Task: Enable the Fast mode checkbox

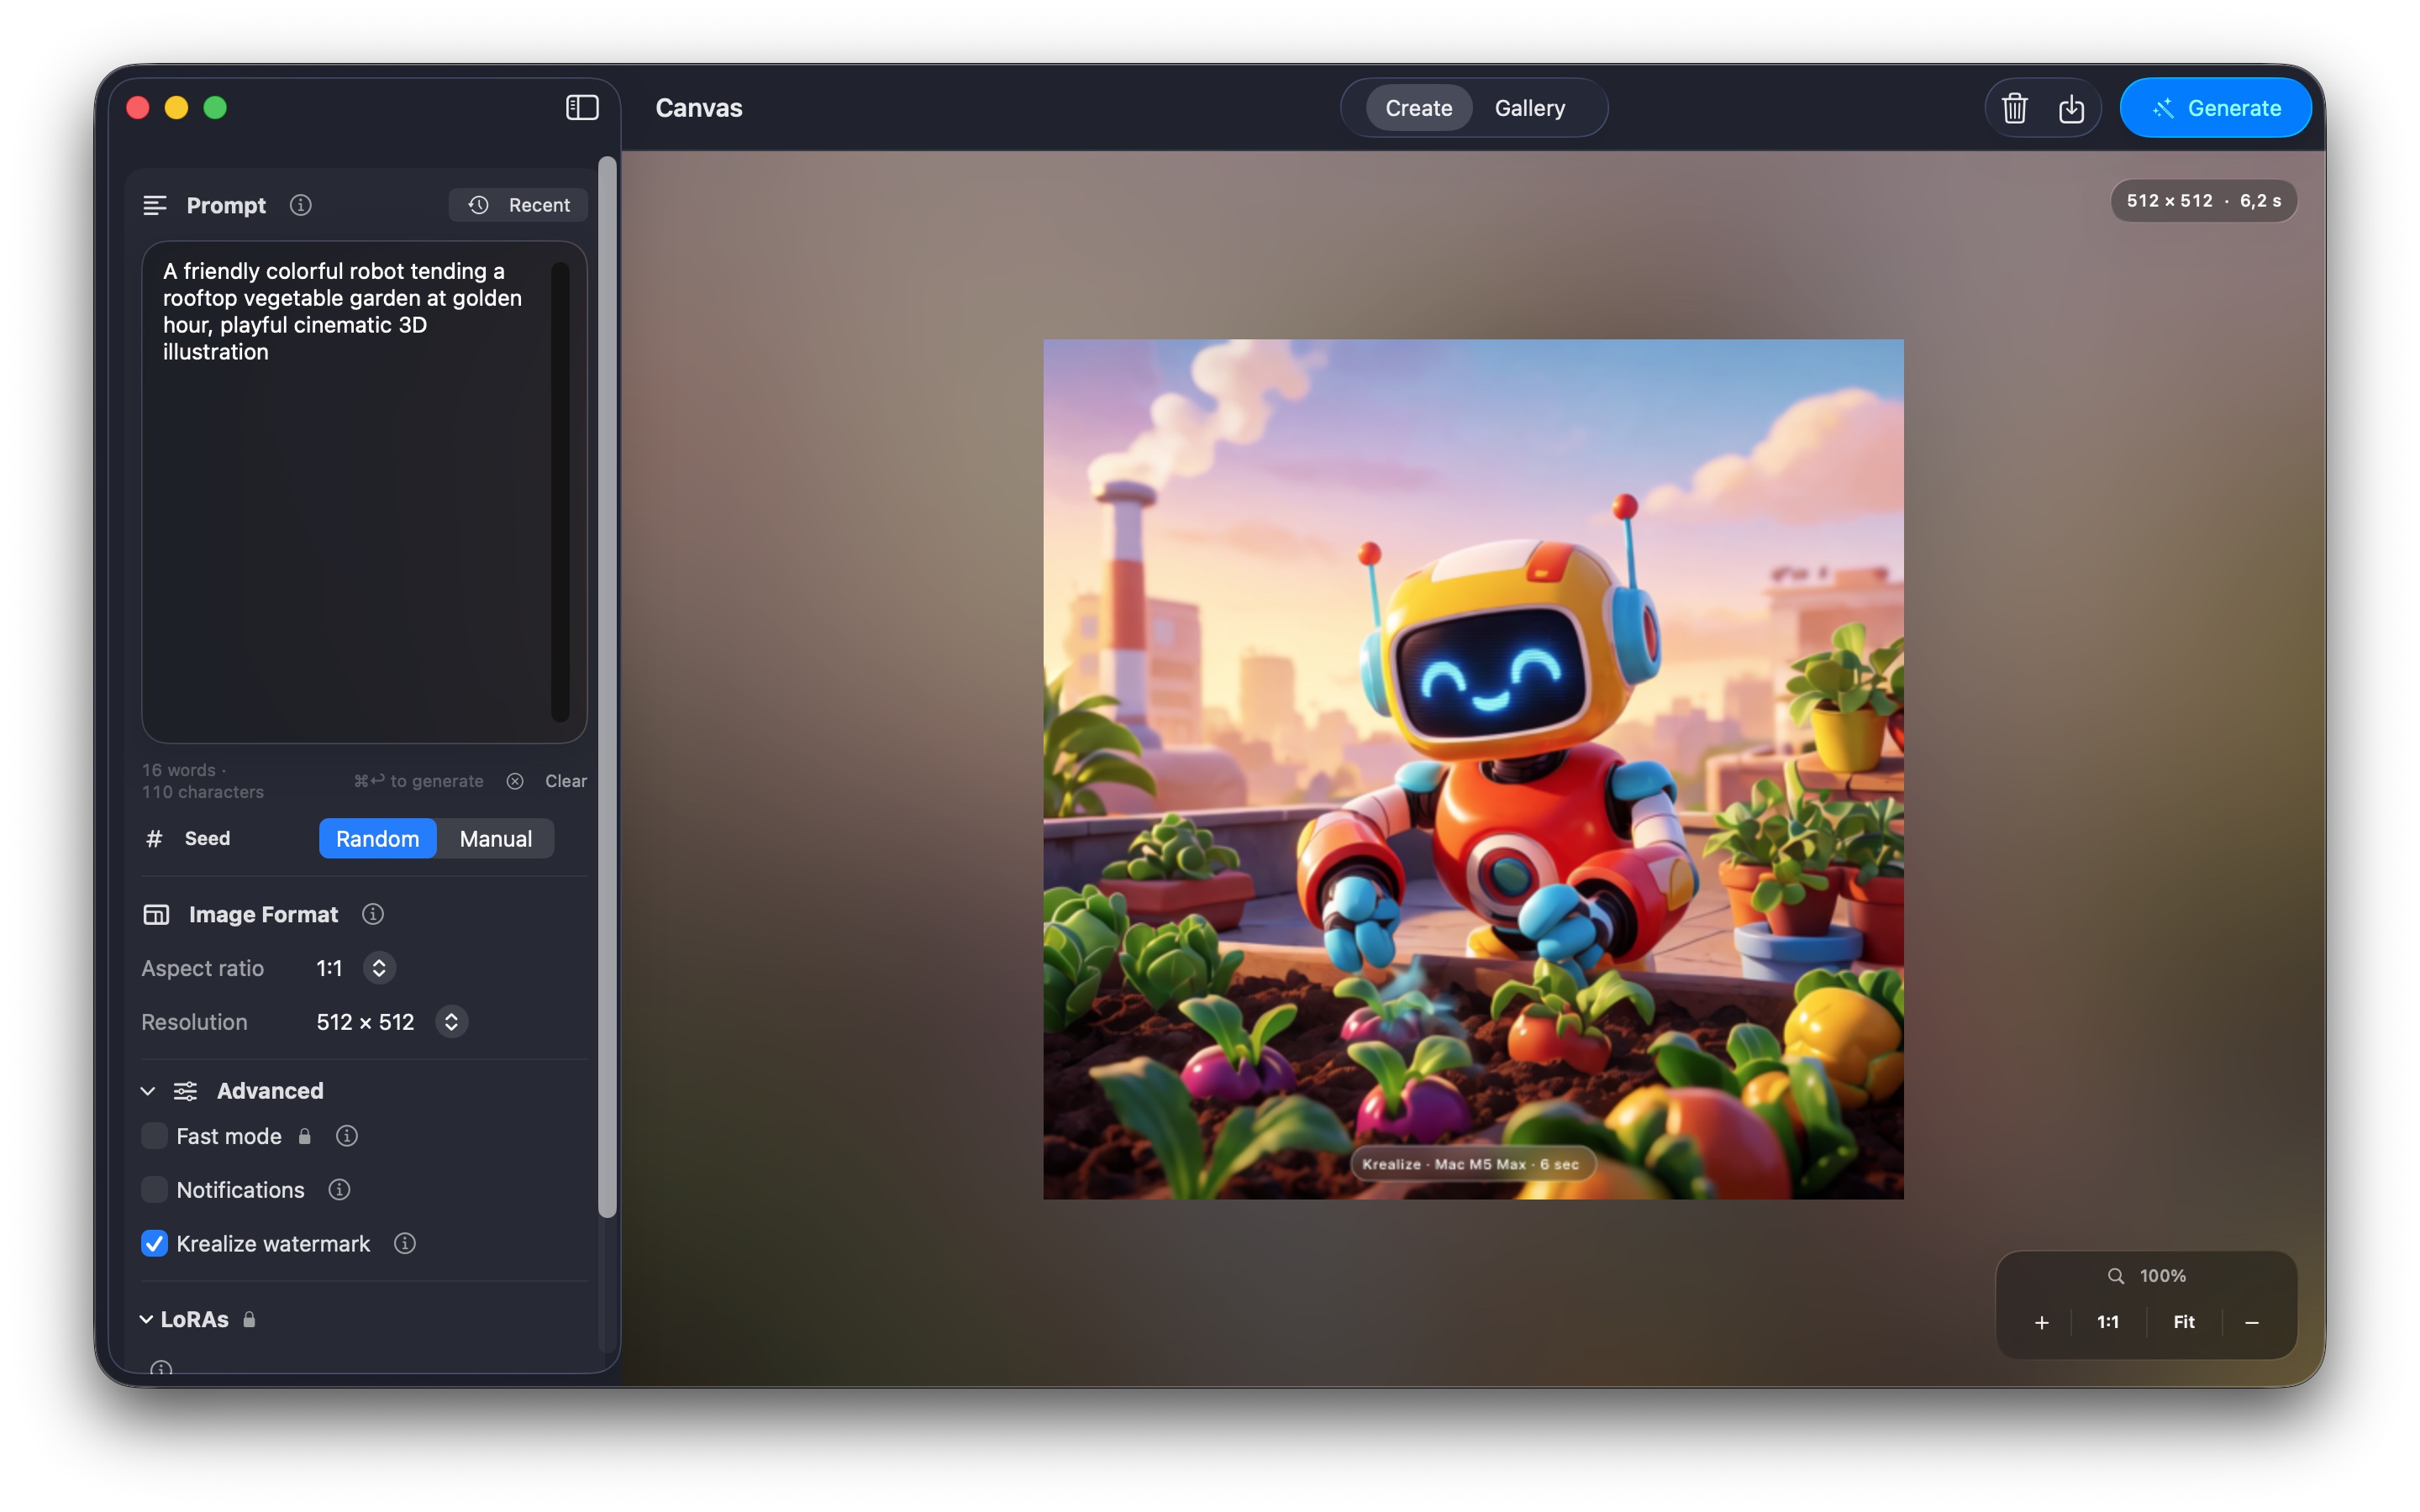Action: coord(154,1136)
